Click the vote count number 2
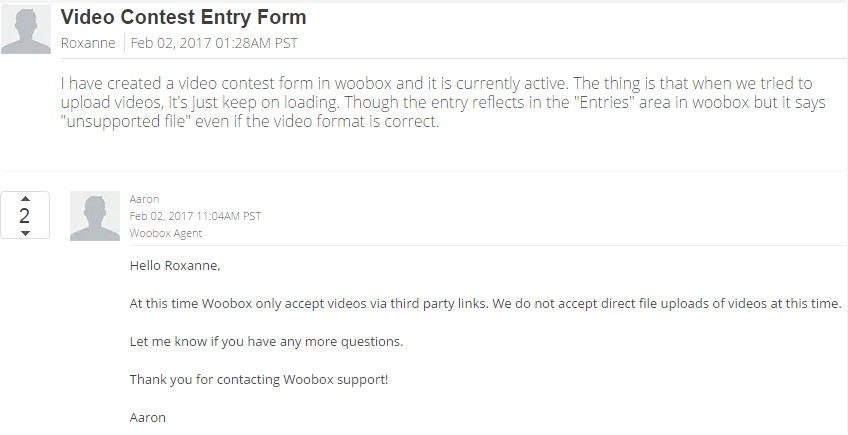Viewport: 848px width, 435px height. 24,216
